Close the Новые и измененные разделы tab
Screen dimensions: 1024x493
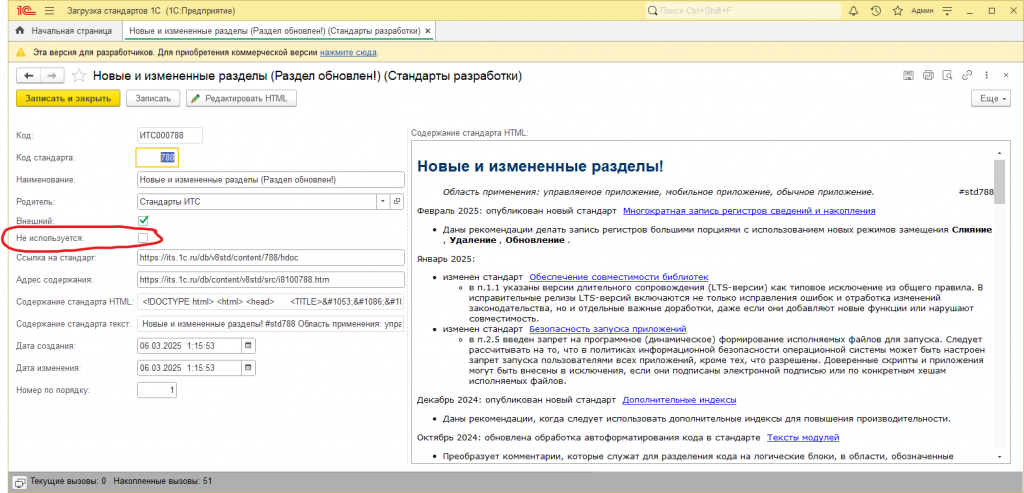point(427,31)
